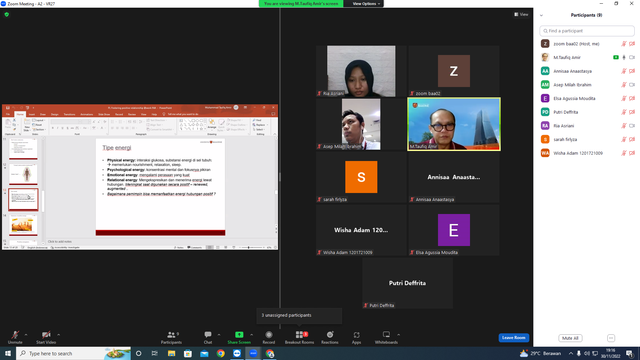Viewport: 640px width, 360px height.
Task: Select sarah firlyza tile
Action: (361, 177)
